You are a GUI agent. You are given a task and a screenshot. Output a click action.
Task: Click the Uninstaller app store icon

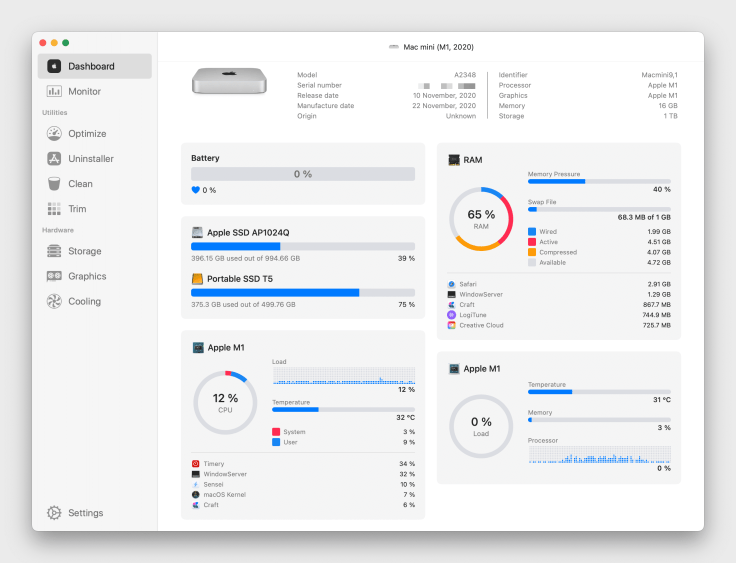click(x=54, y=159)
